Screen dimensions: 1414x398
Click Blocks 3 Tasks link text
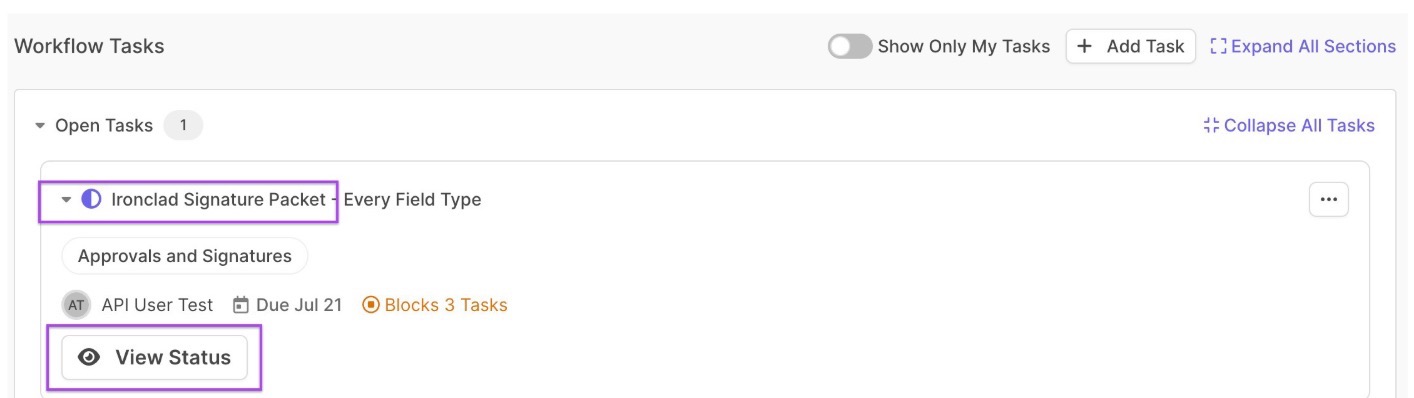click(x=446, y=305)
